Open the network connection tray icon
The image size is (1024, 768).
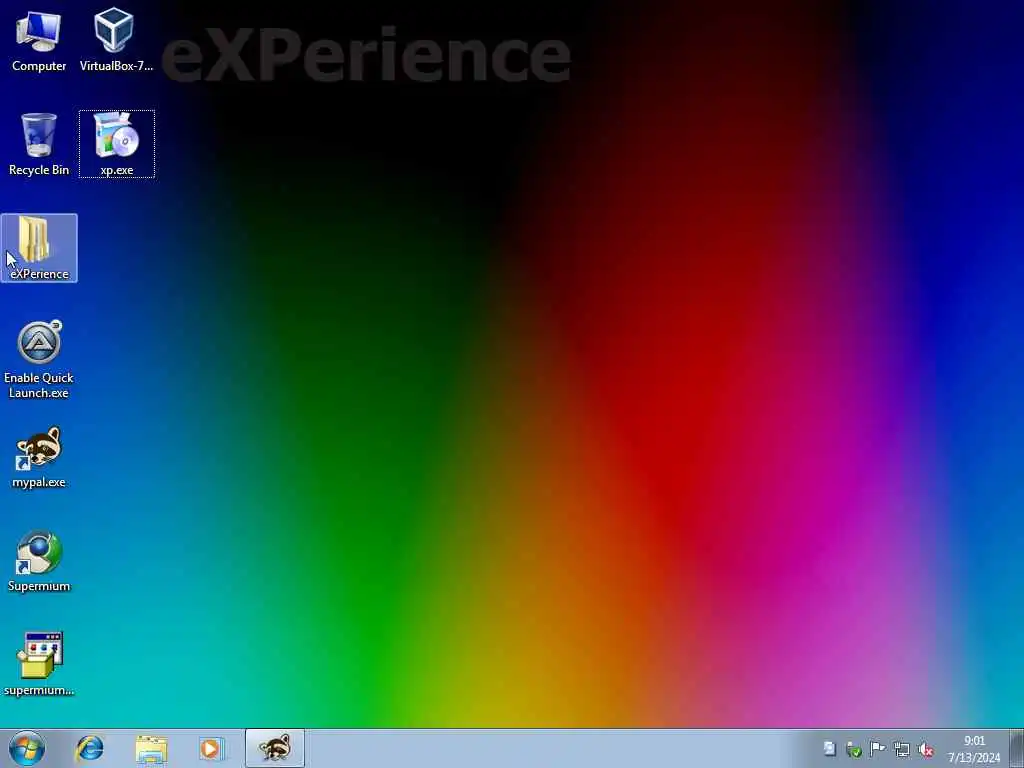pos(902,749)
